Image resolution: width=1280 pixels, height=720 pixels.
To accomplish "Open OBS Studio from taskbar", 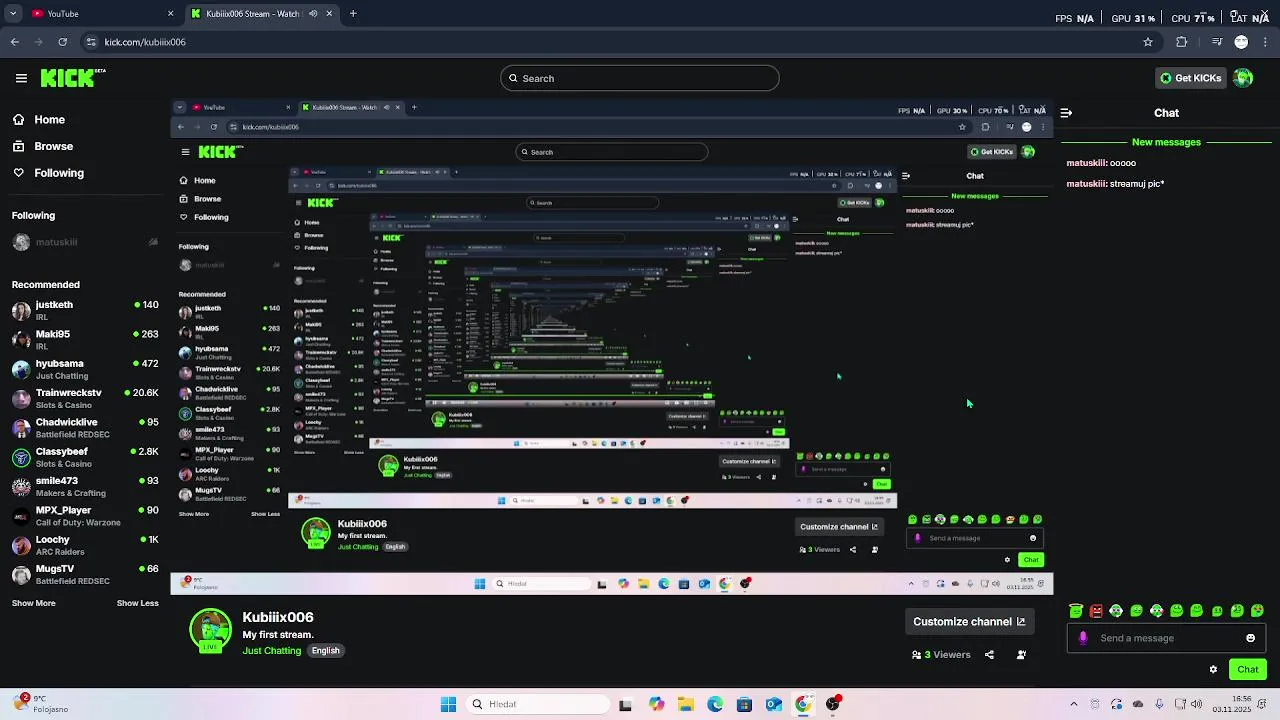I will 833,704.
